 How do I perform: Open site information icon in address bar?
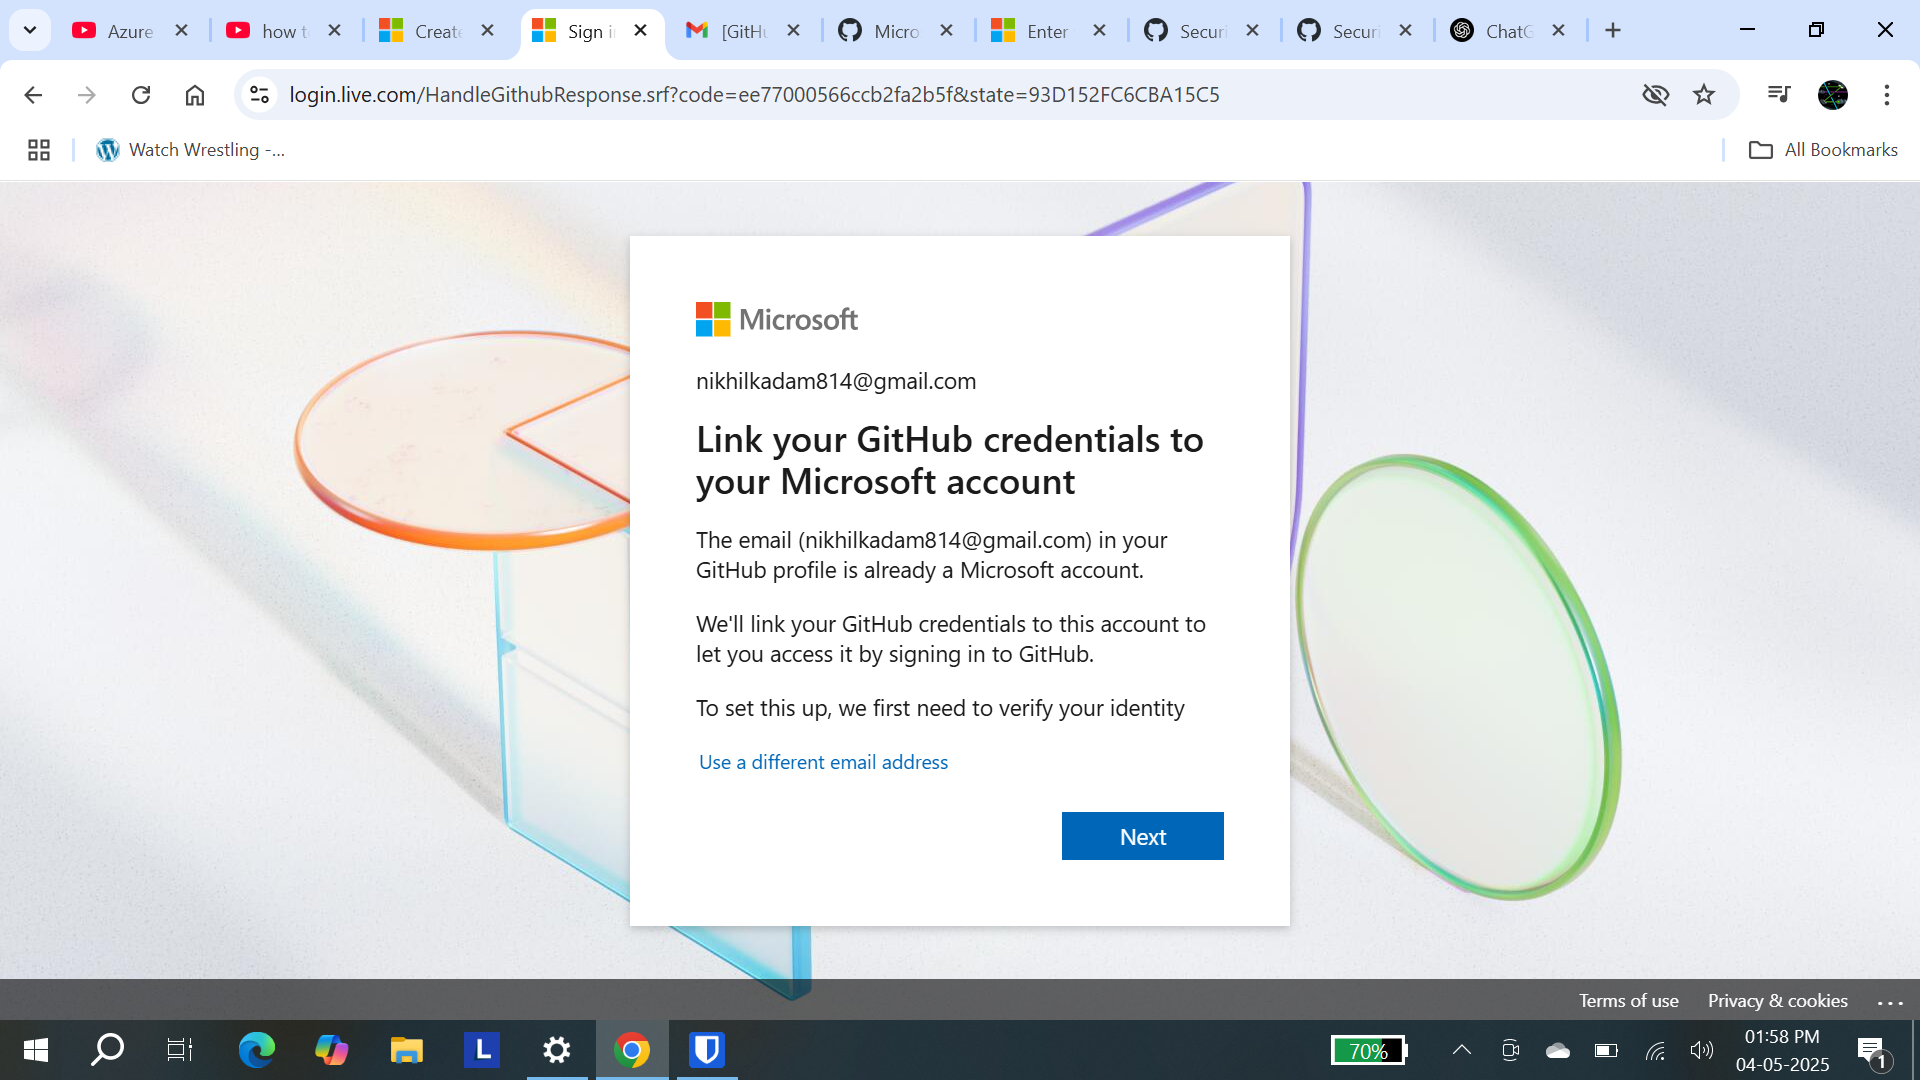coord(260,95)
